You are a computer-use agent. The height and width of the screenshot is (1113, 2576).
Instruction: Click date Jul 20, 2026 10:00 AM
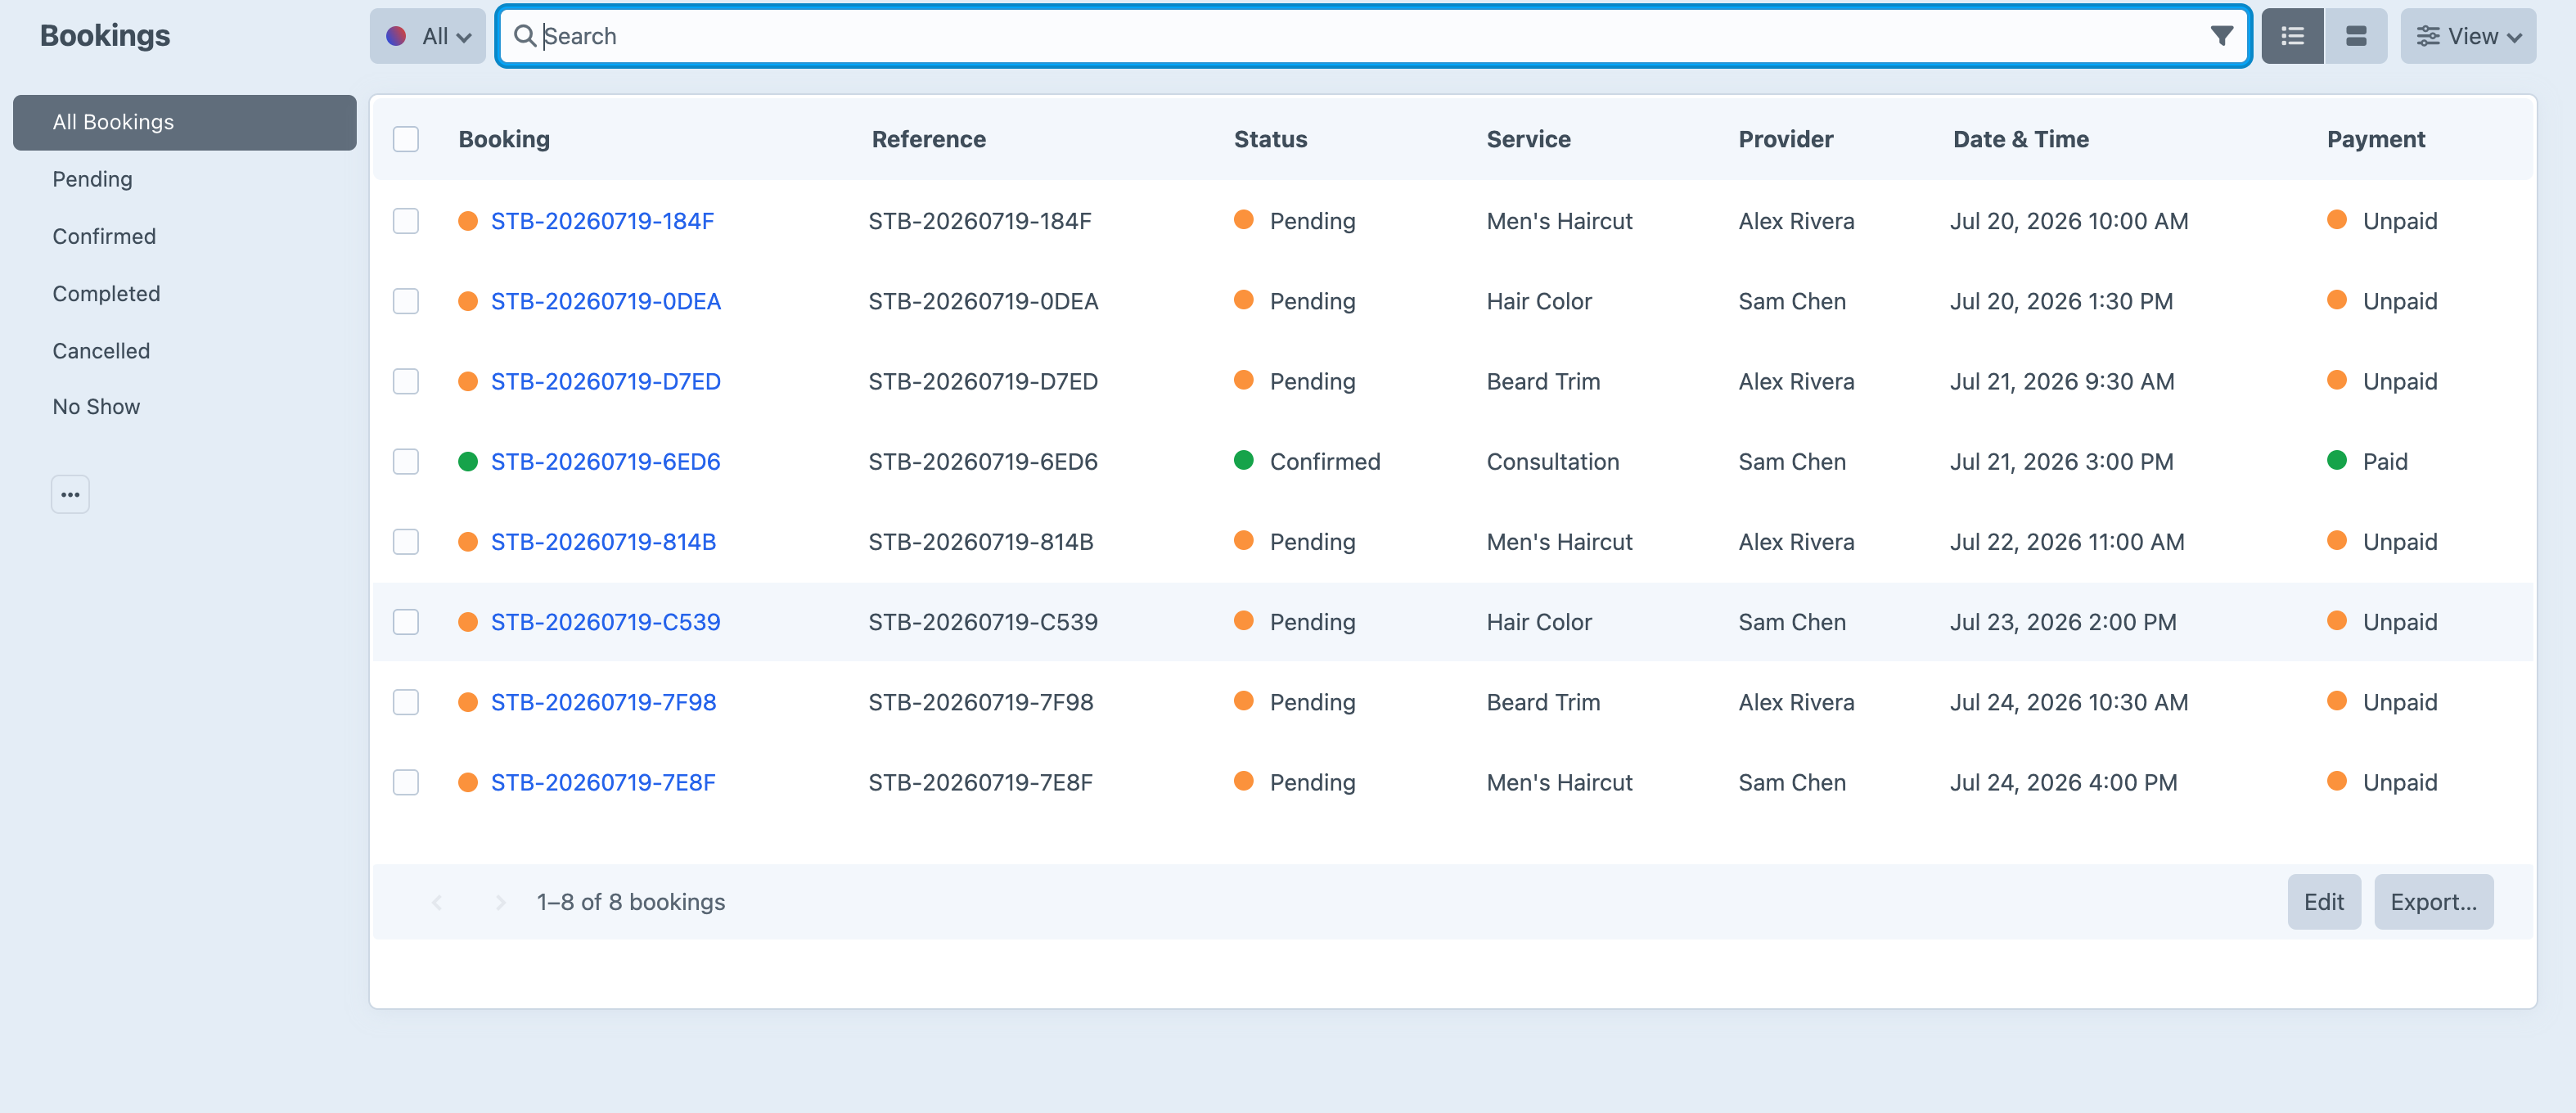(x=2068, y=221)
